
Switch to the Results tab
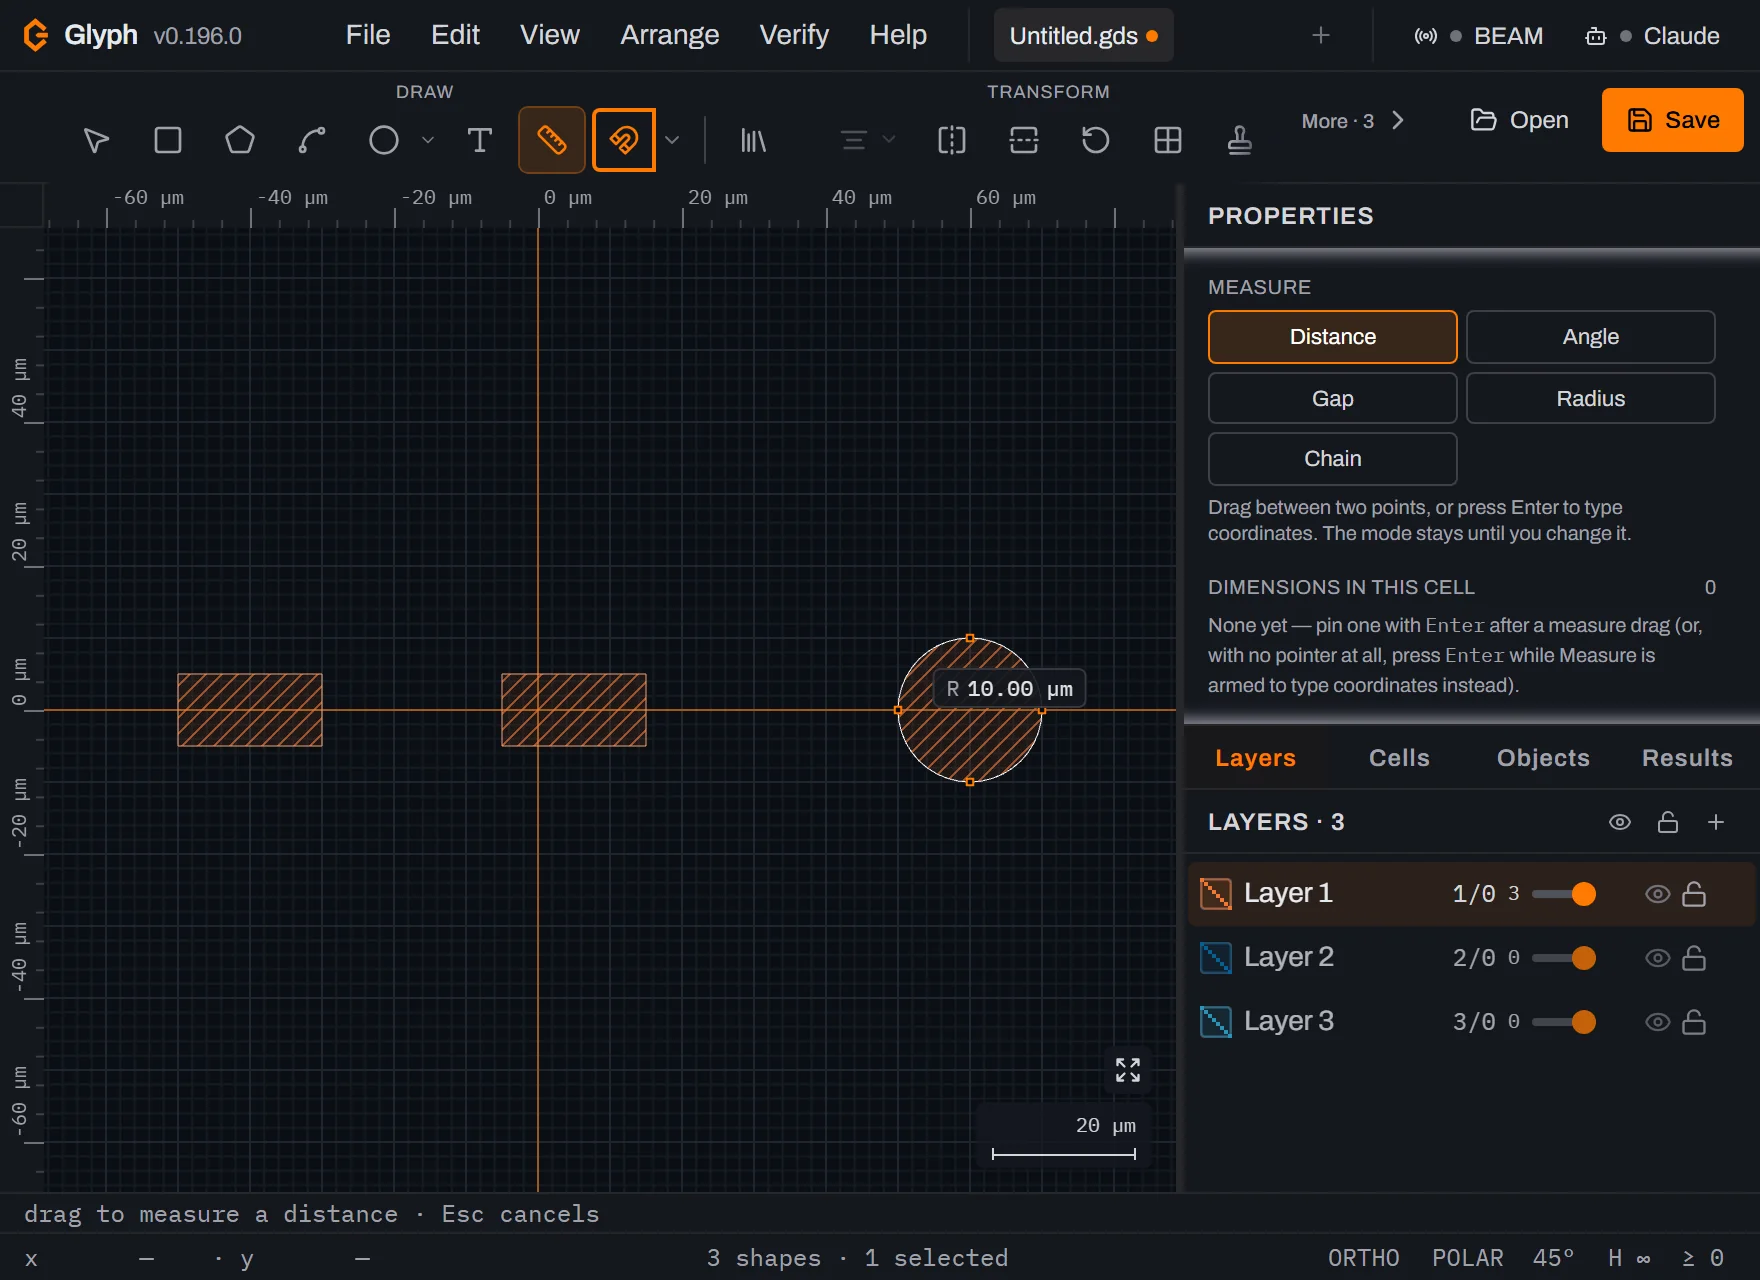(x=1687, y=758)
